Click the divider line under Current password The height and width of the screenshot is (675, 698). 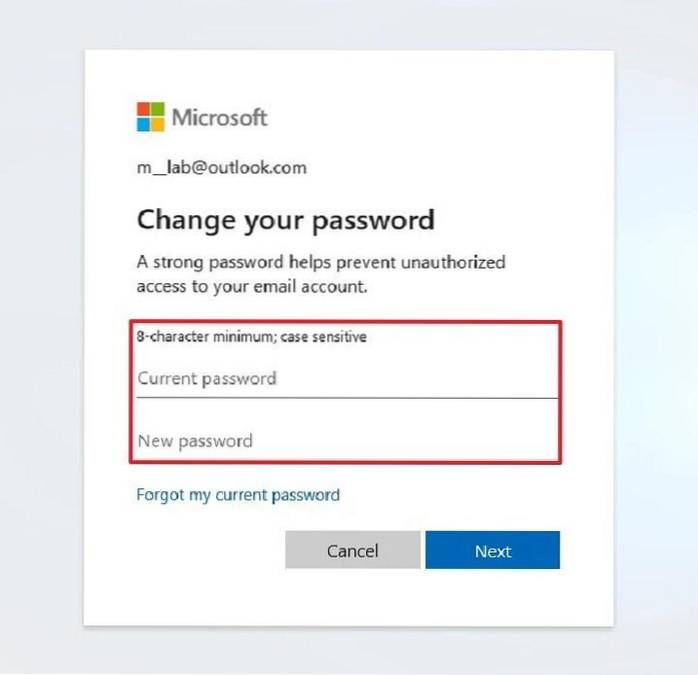(x=345, y=398)
